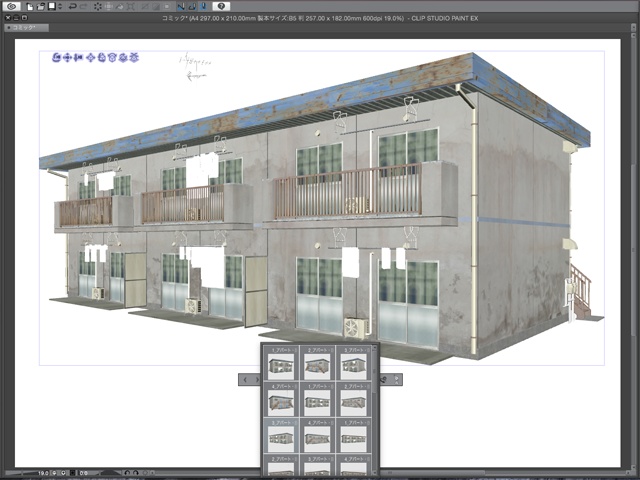Click rotate left icon in status bar
Screen dimensions: 640x480
[127, 473]
